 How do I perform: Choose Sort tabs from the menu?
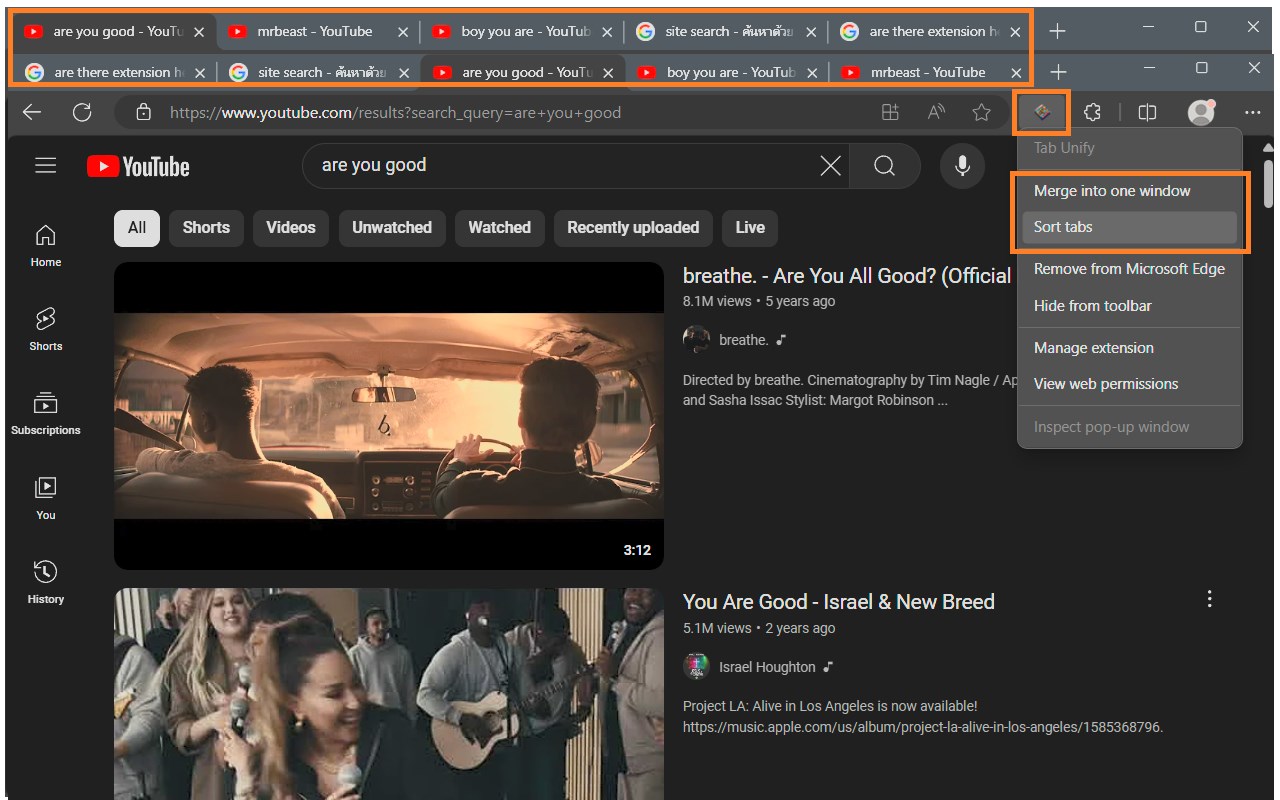(1130, 227)
